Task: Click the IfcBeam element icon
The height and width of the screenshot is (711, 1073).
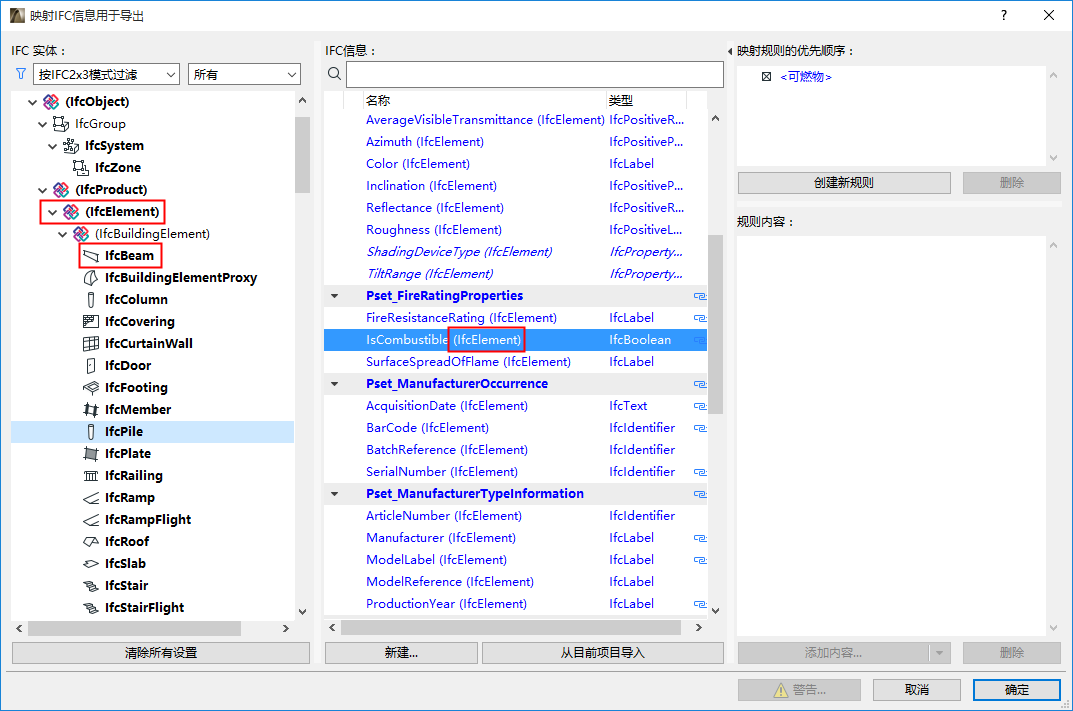Action: [x=91, y=256]
